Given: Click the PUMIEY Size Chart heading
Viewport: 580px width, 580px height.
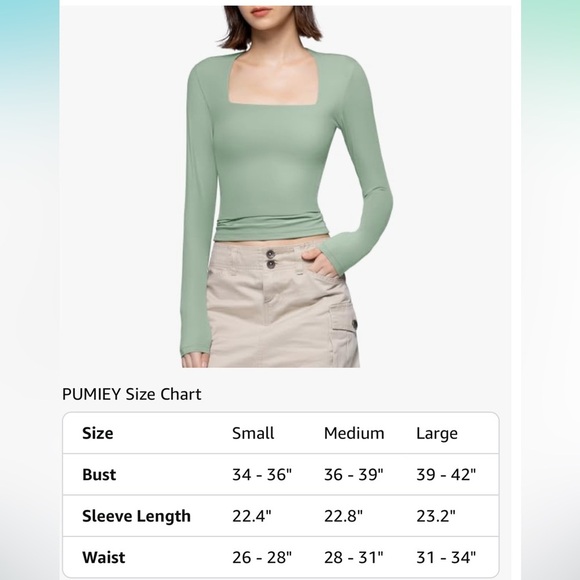Looking at the screenshot, I should pos(132,394).
